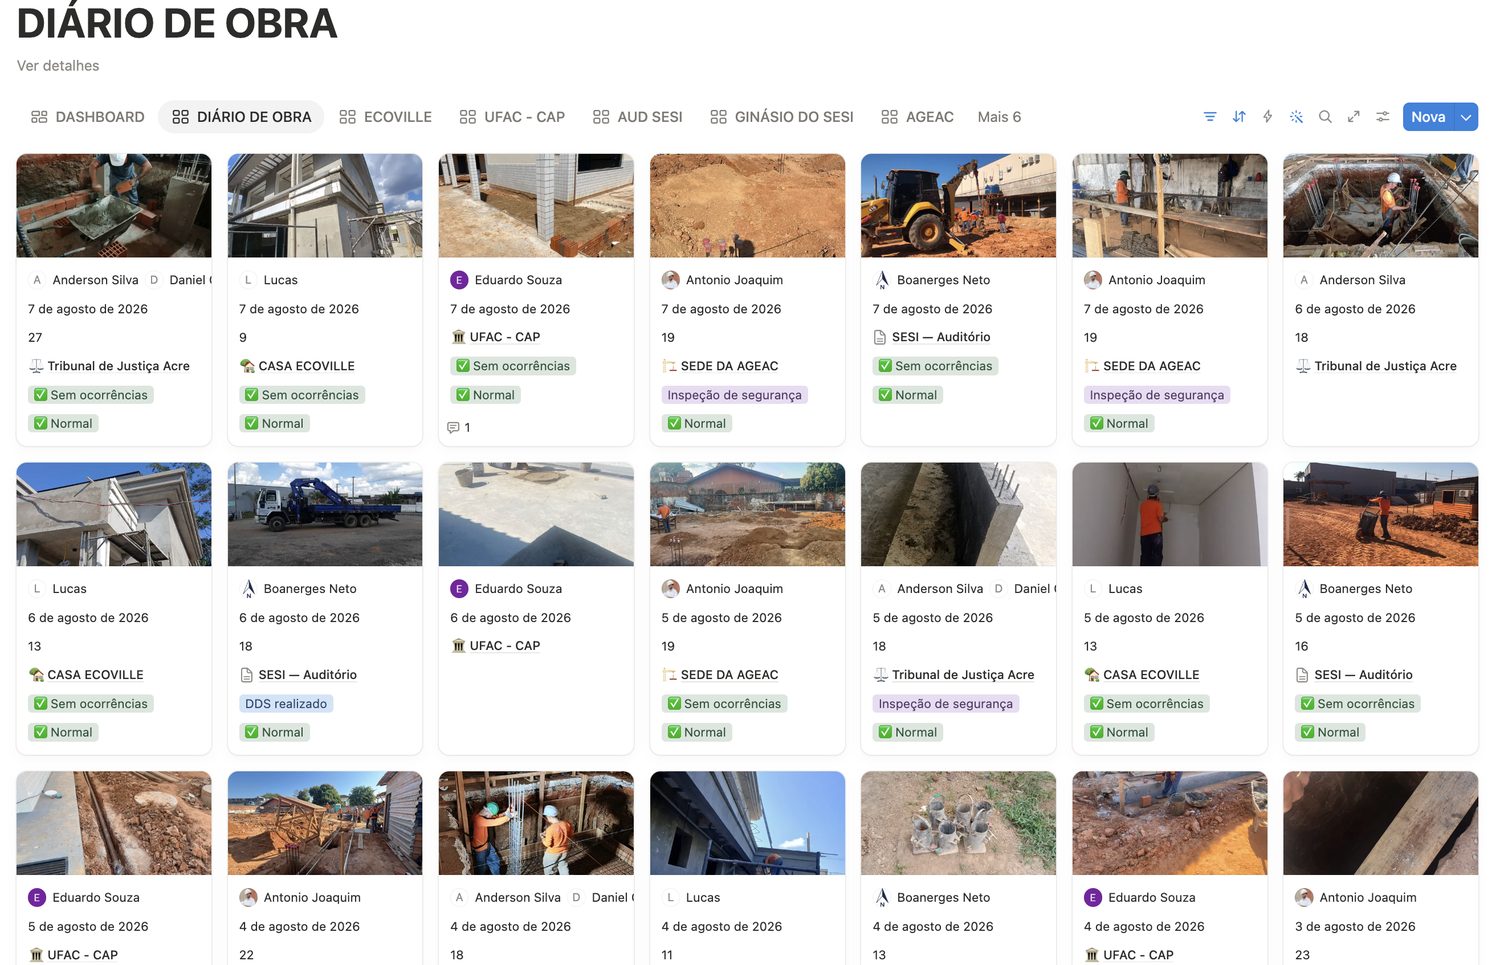
Task: Click the number 27 on Anderson Silva's card
Action: click(x=35, y=338)
